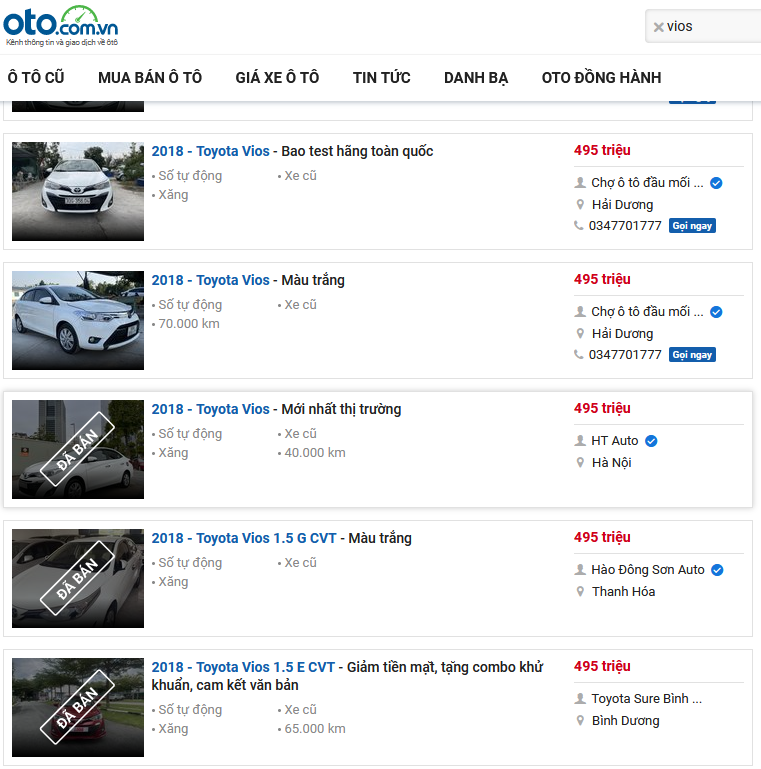Image resolution: width=761 pixels, height=769 pixels.
Task: Open the GIÁ XE Ô TÔ menu
Action: click(277, 77)
